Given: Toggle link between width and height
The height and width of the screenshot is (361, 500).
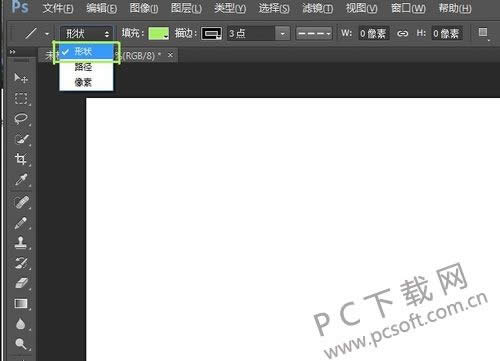Looking at the screenshot, I should [x=402, y=34].
